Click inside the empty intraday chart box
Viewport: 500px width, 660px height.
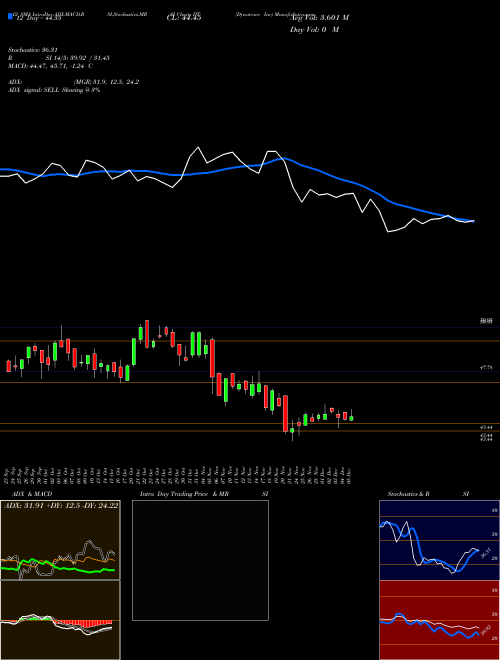point(200,560)
